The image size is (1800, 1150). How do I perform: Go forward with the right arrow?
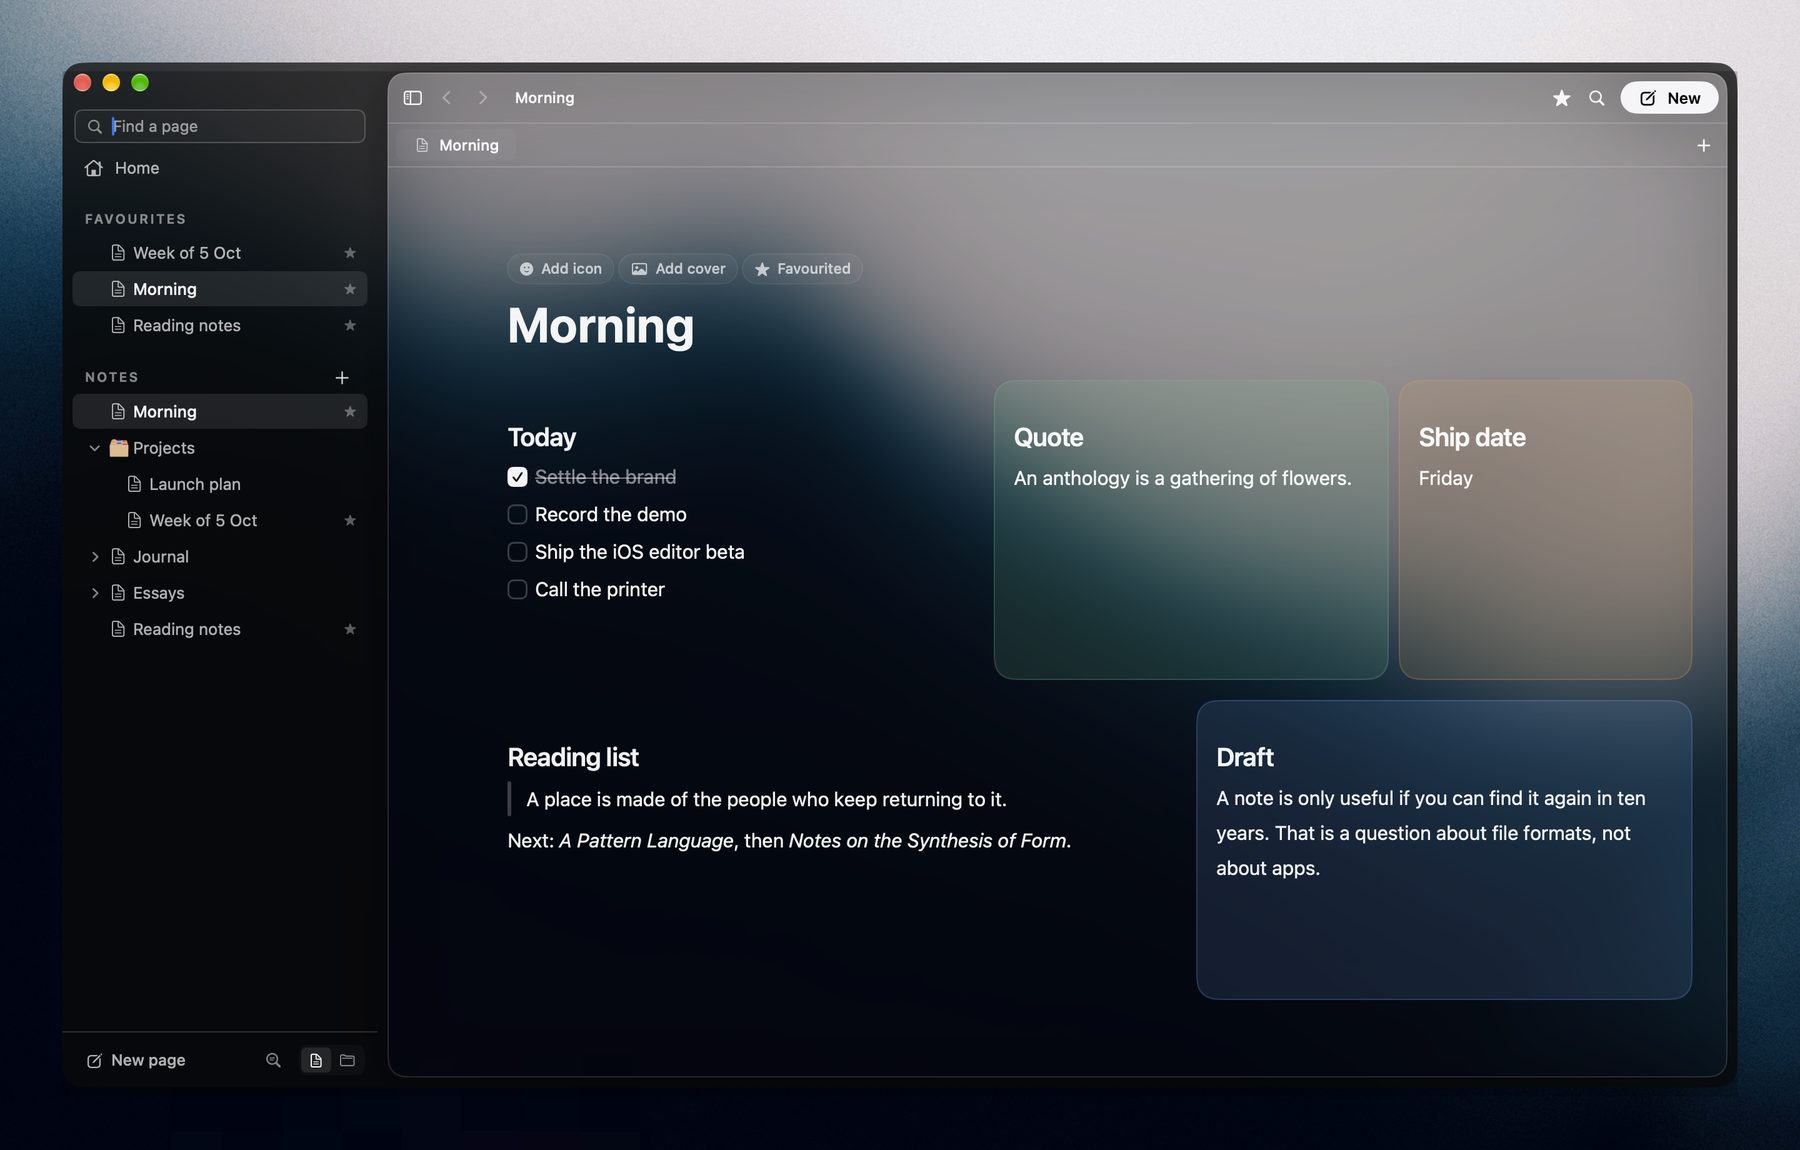click(483, 98)
